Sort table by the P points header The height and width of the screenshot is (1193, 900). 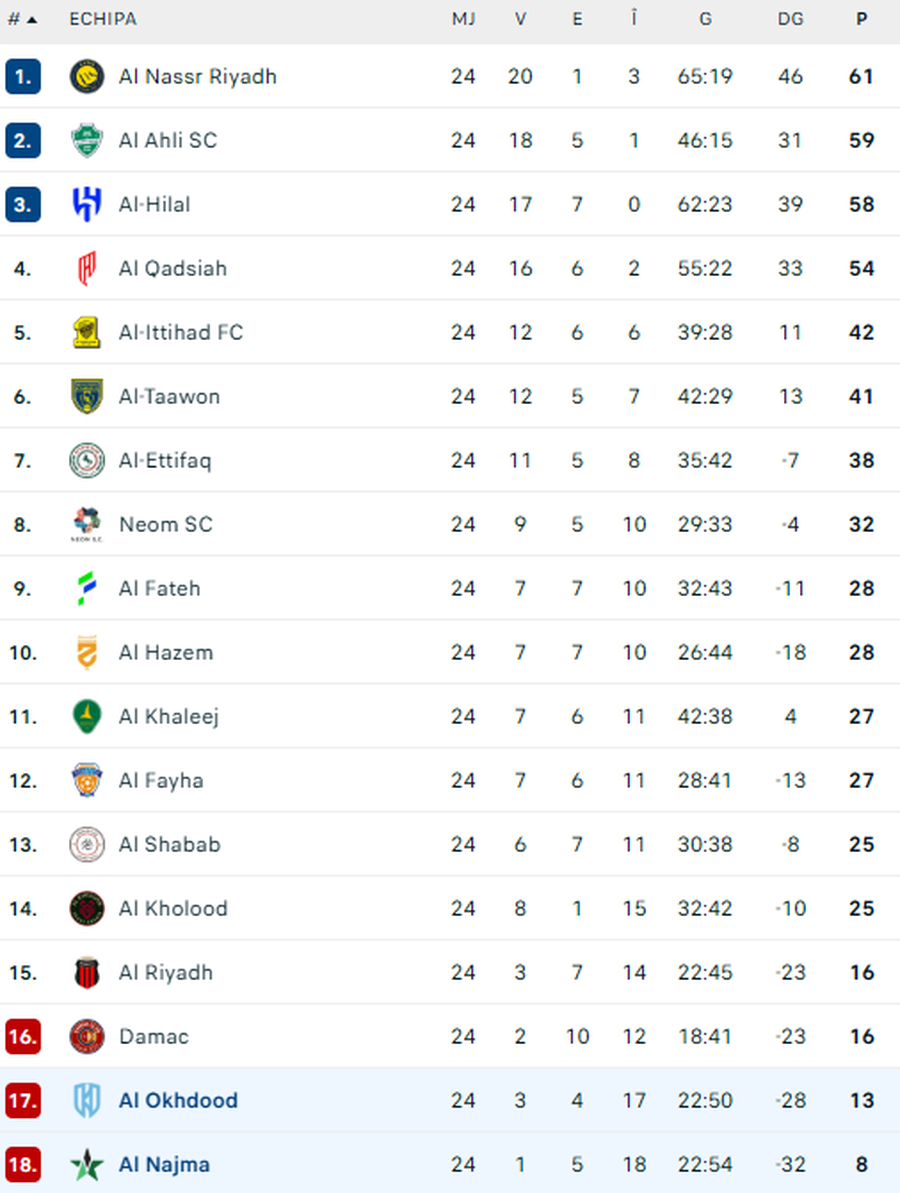click(x=861, y=19)
